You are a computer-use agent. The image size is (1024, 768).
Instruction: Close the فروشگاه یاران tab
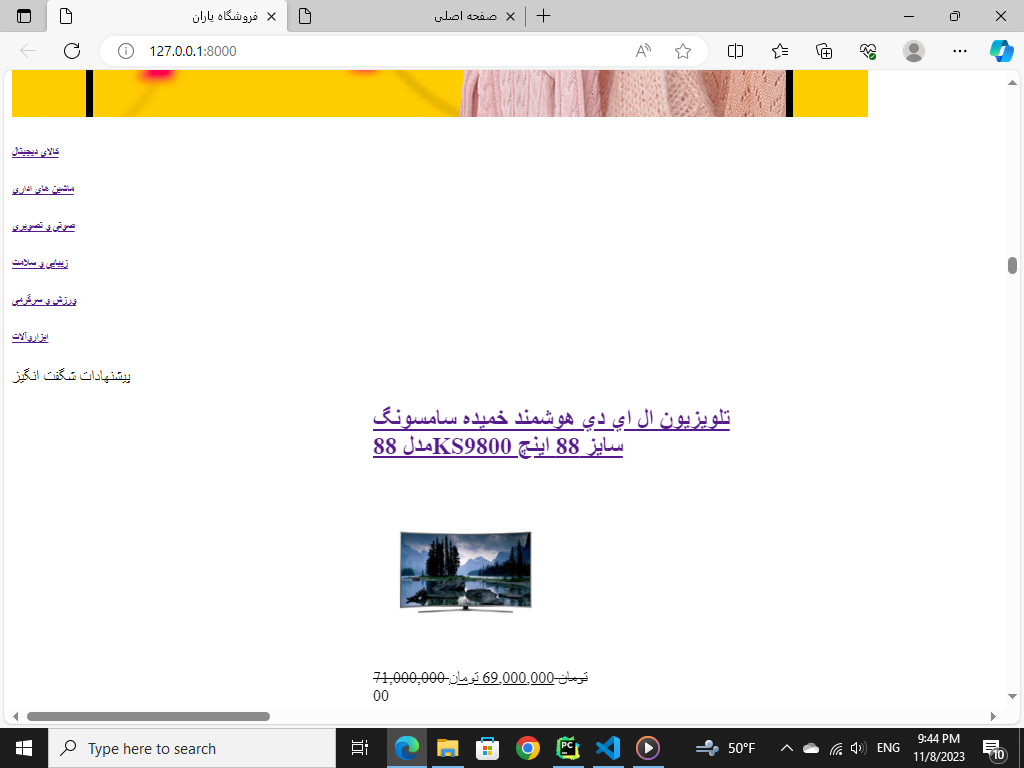tap(272, 16)
